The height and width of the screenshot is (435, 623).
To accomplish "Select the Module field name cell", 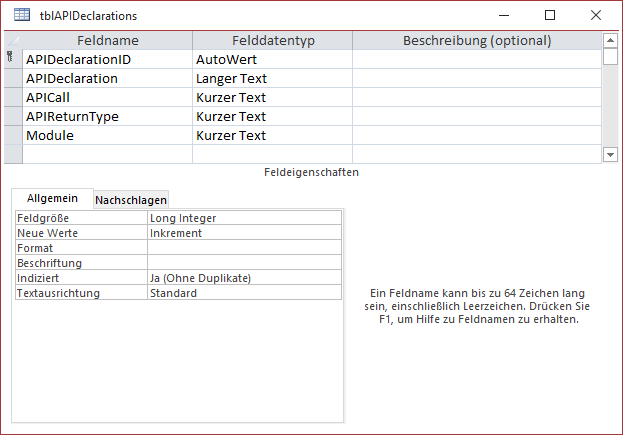I will pos(108,135).
